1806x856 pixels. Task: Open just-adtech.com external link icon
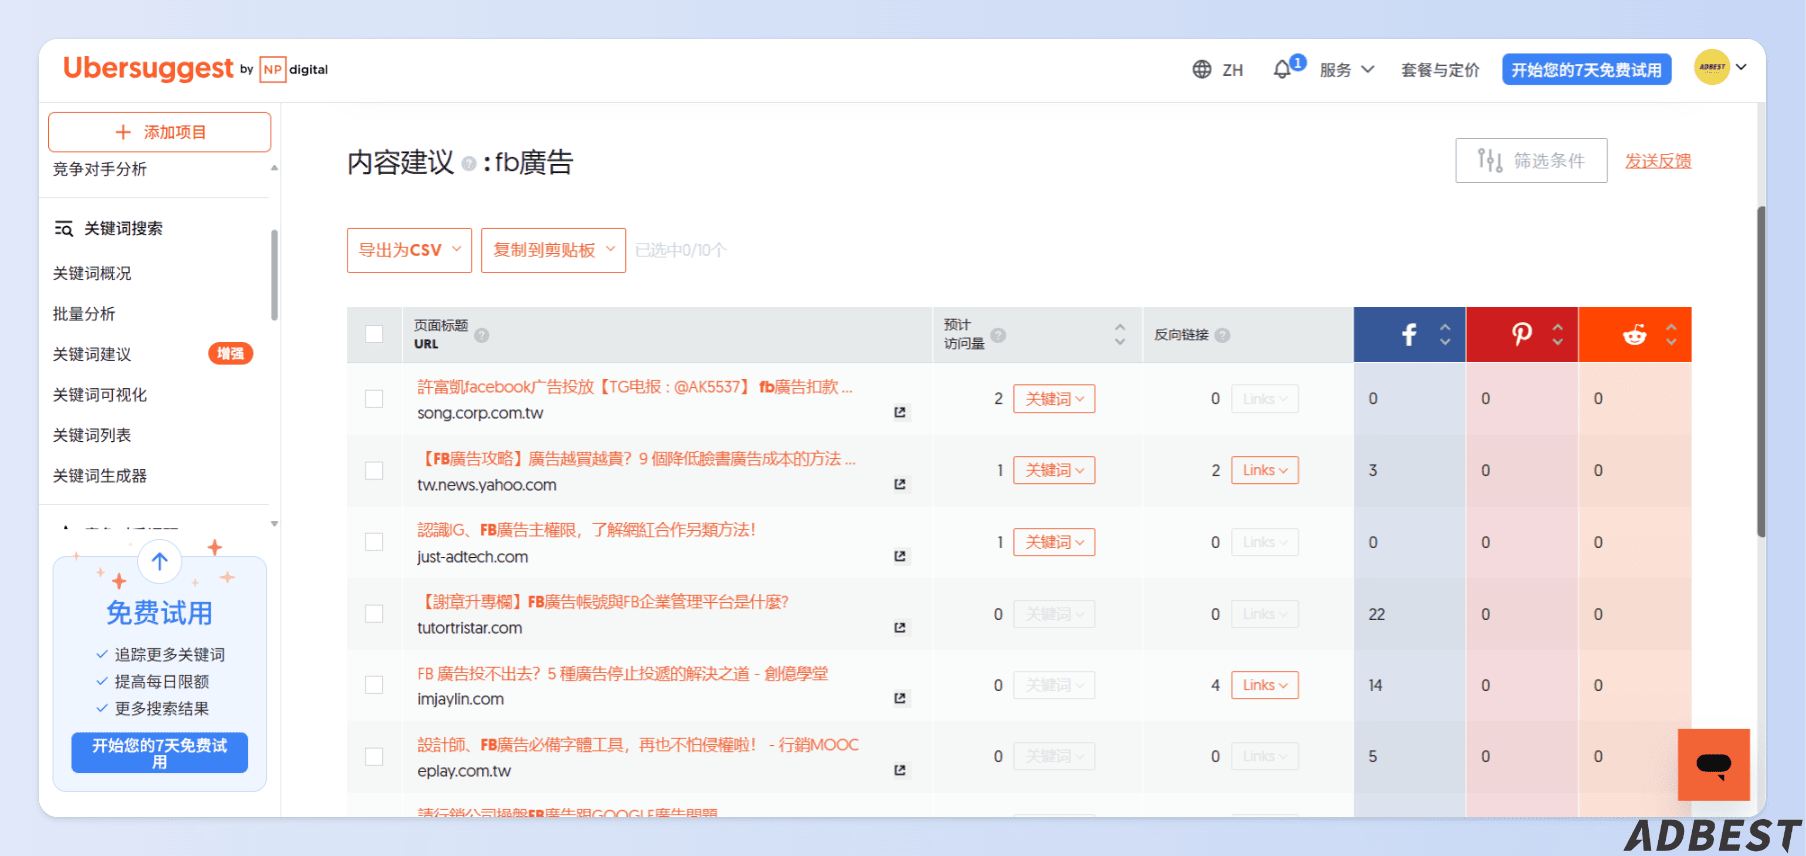click(900, 556)
